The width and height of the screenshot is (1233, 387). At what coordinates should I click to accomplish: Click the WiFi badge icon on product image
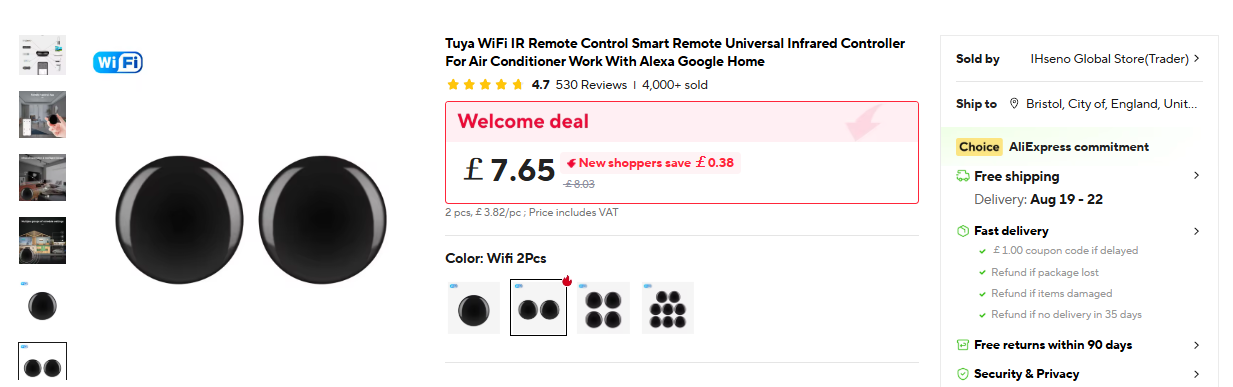[118, 63]
